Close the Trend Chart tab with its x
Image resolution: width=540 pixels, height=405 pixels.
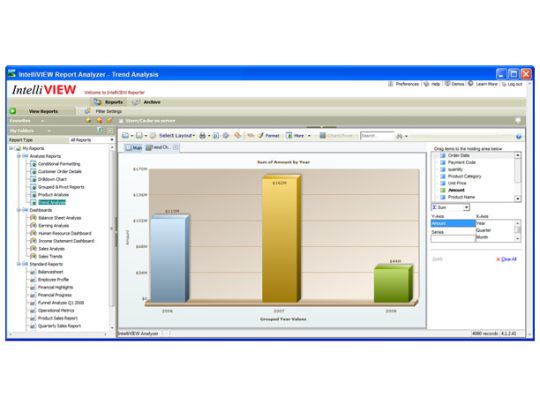176,147
